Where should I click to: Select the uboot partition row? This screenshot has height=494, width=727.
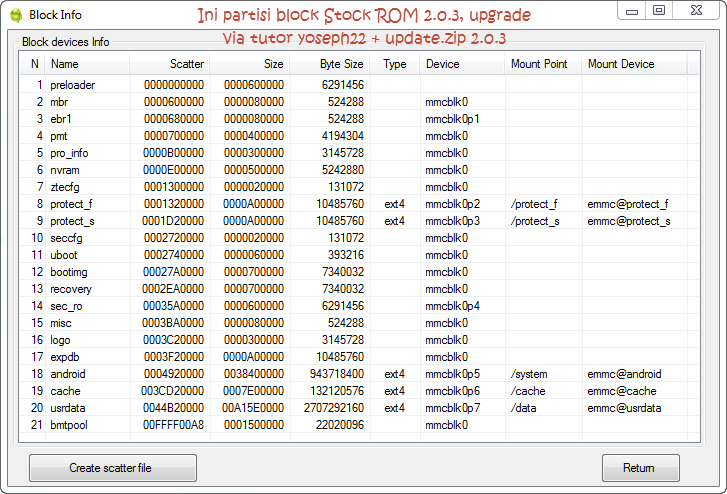[x=360, y=255]
